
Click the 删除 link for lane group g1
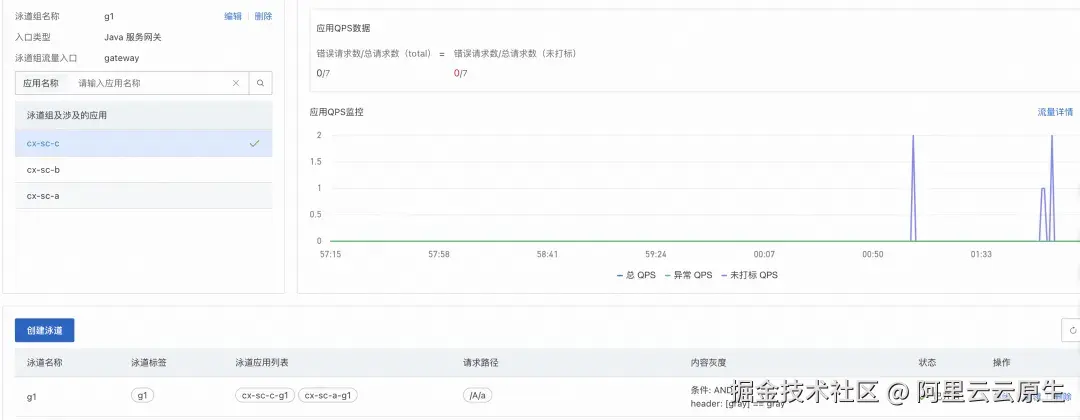(263, 17)
